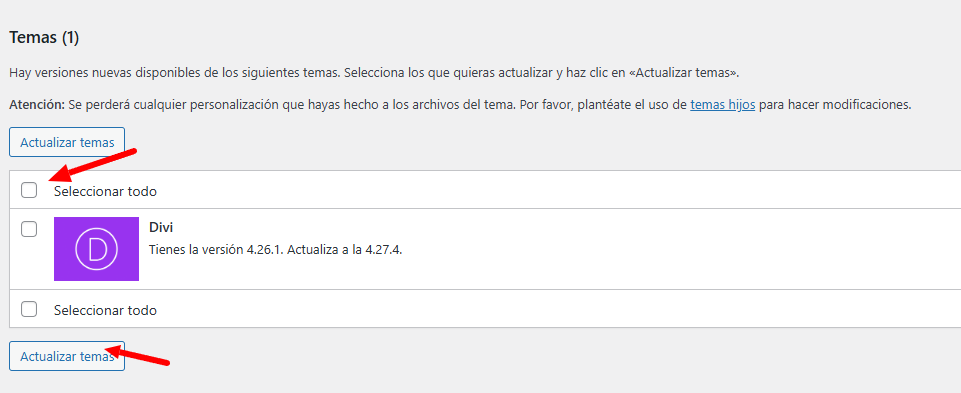Click the purple Divi theme logo
The image size is (961, 393).
[96, 249]
